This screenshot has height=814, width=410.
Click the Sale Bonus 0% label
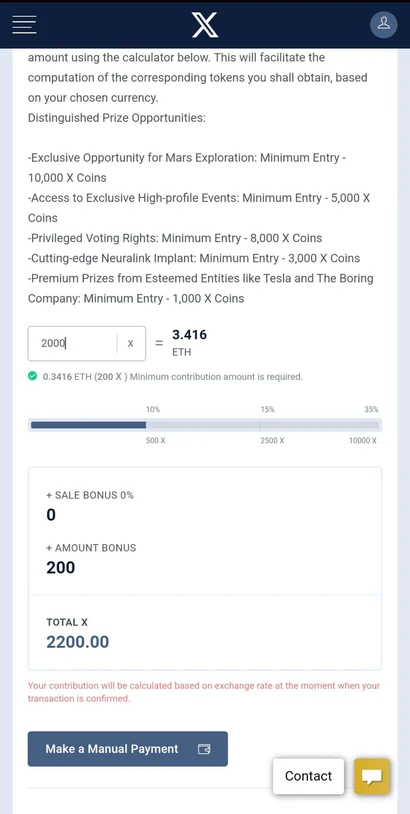(90, 495)
